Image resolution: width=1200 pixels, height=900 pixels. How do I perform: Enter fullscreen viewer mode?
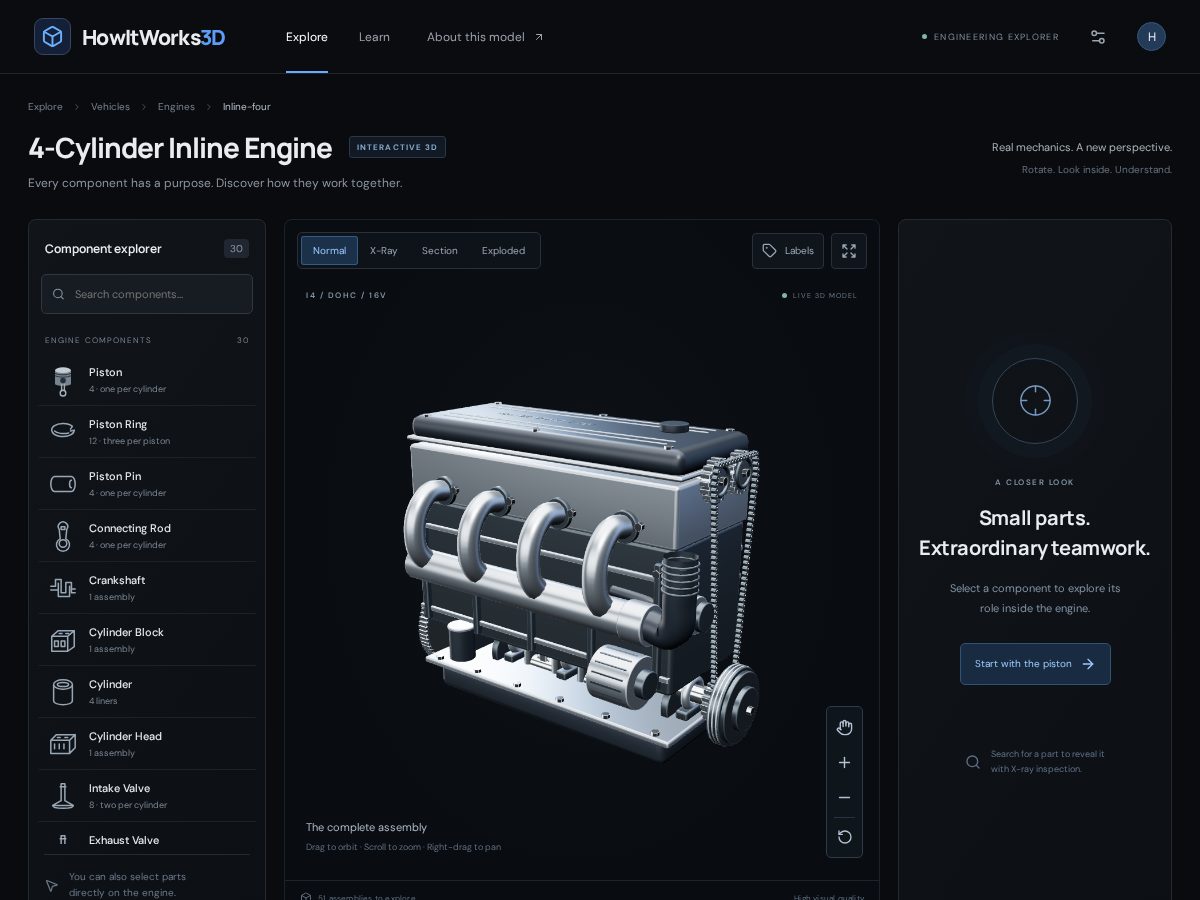[849, 251]
